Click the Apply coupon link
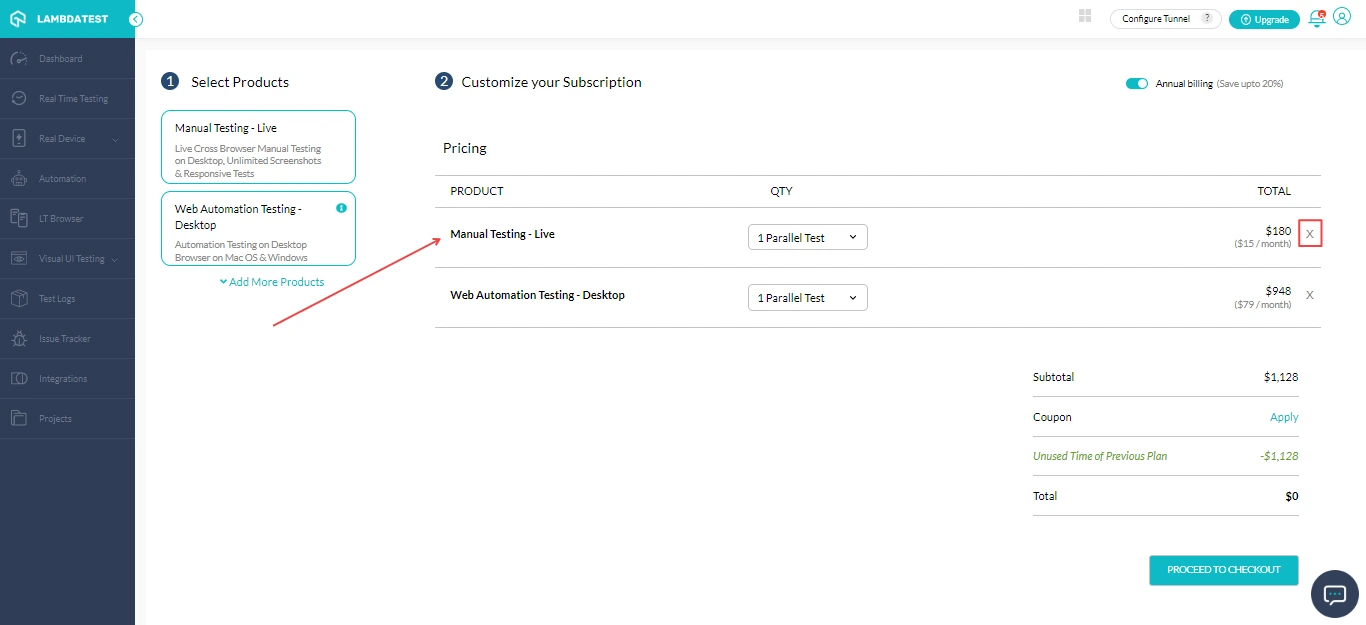The width and height of the screenshot is (1366, 625). (1283, 417)
